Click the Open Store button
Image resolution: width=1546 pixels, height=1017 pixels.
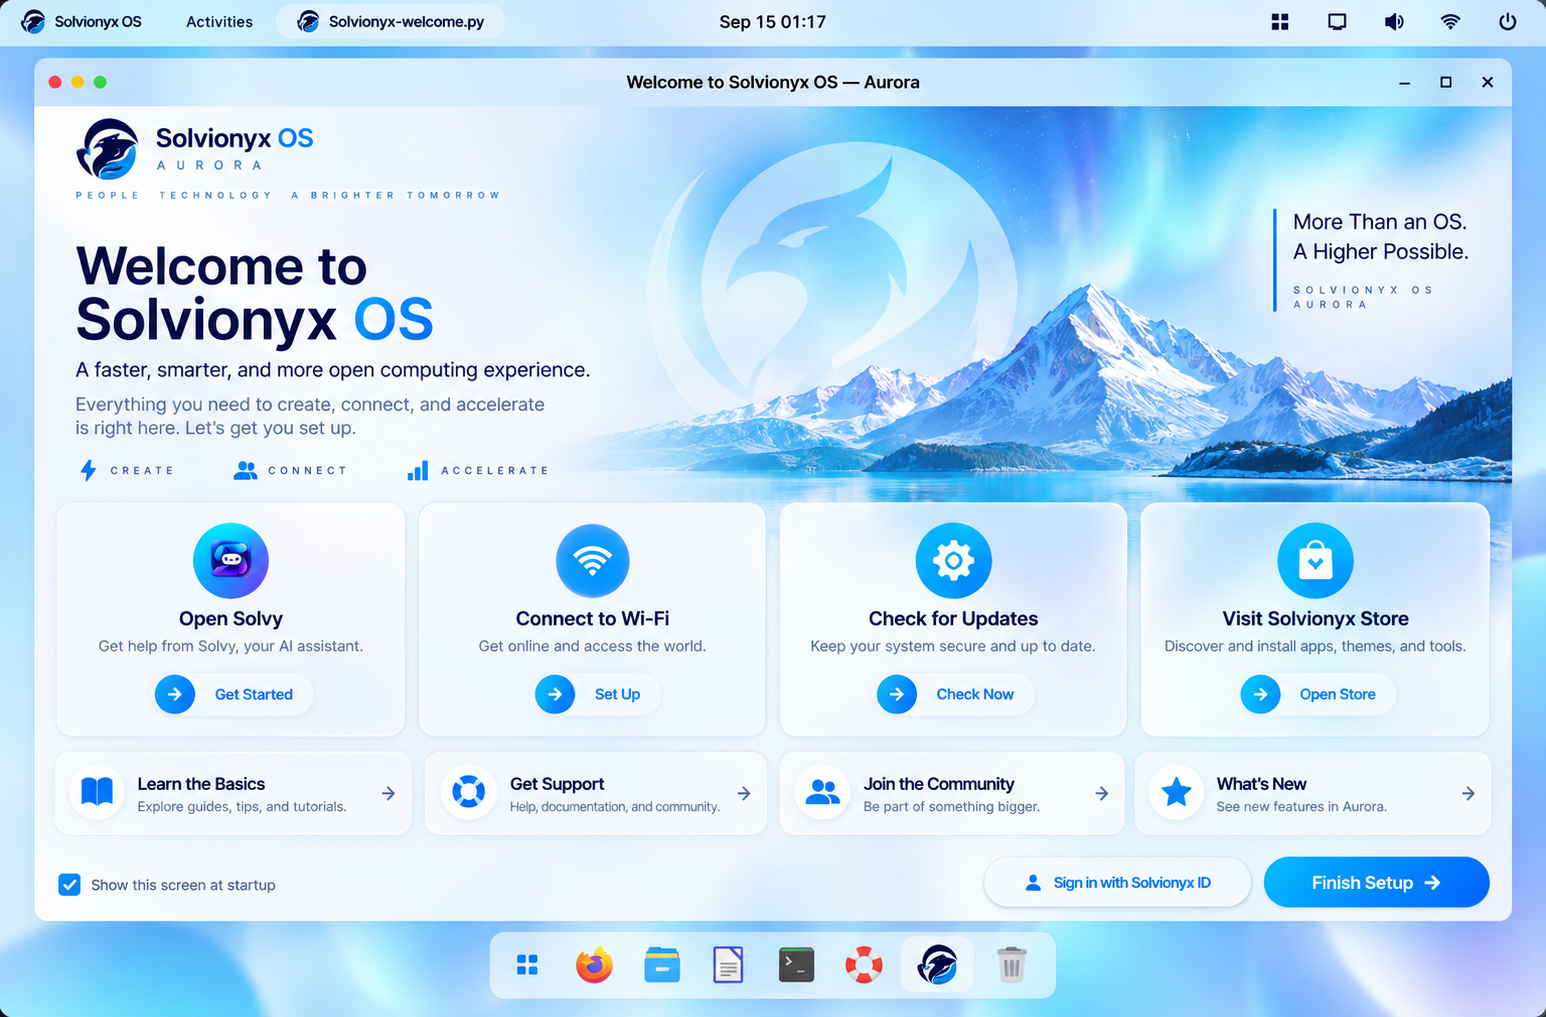1318,694
